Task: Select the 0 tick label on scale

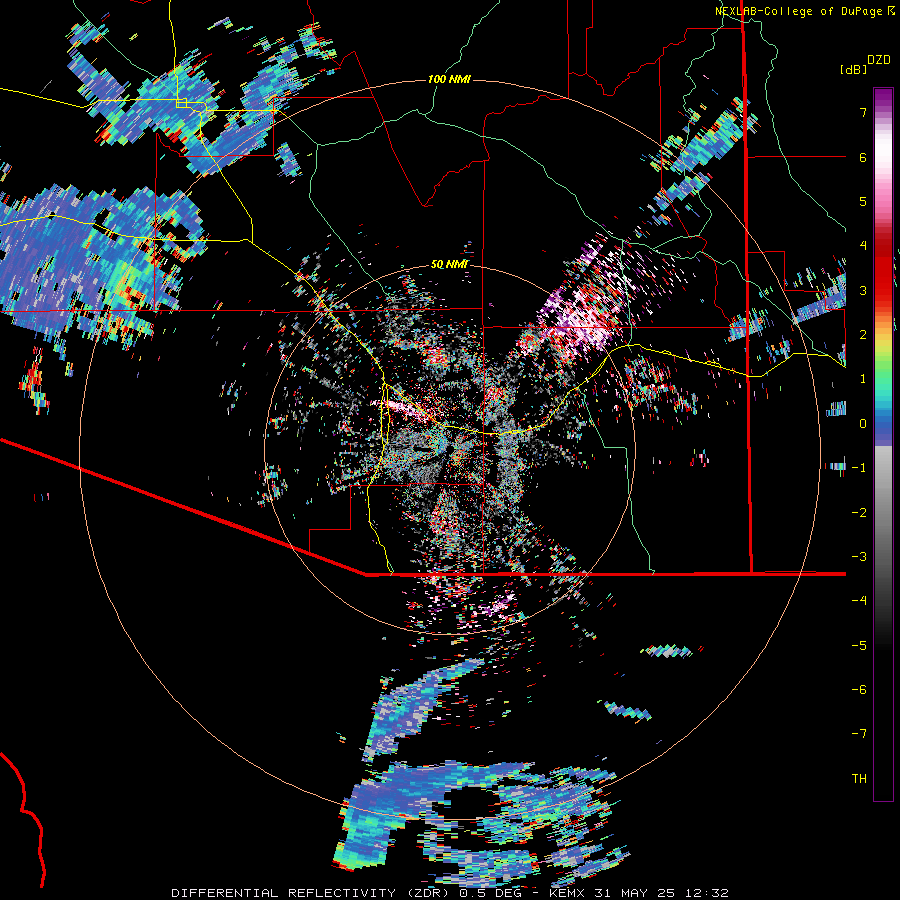Action: 863,424
